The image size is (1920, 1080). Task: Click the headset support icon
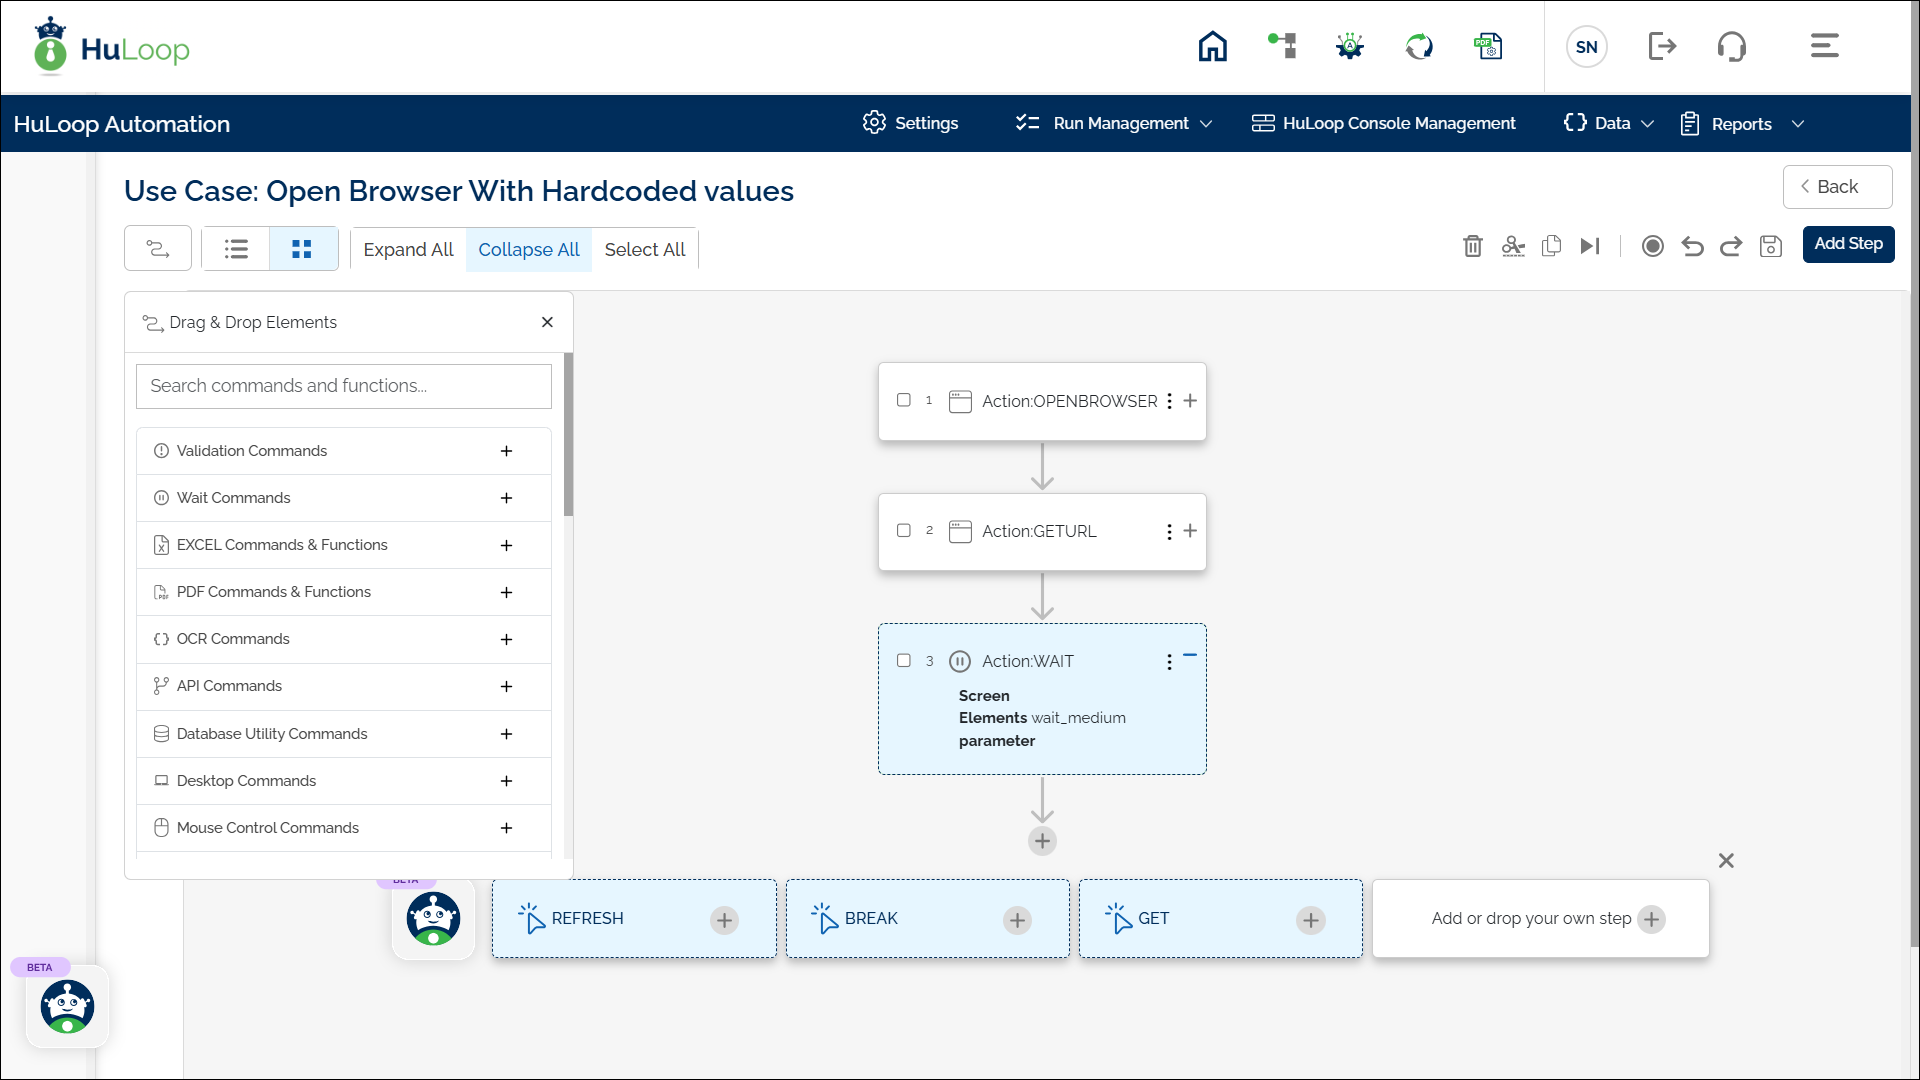click(1731, 46)
